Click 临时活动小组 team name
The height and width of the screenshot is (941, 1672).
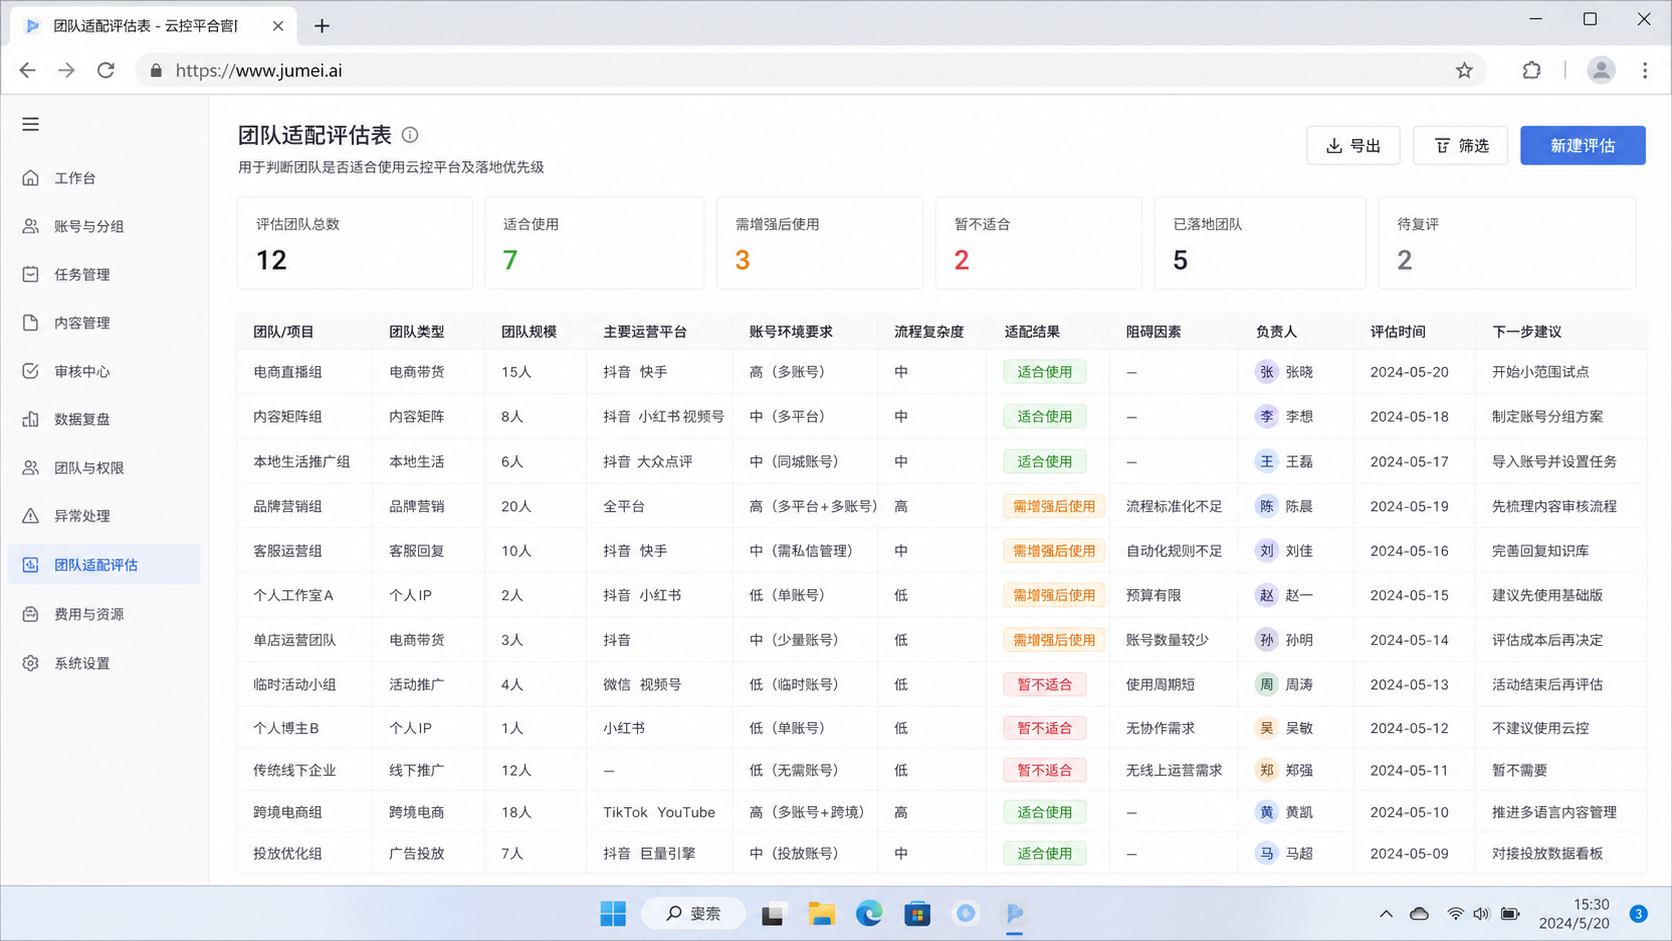295,685
